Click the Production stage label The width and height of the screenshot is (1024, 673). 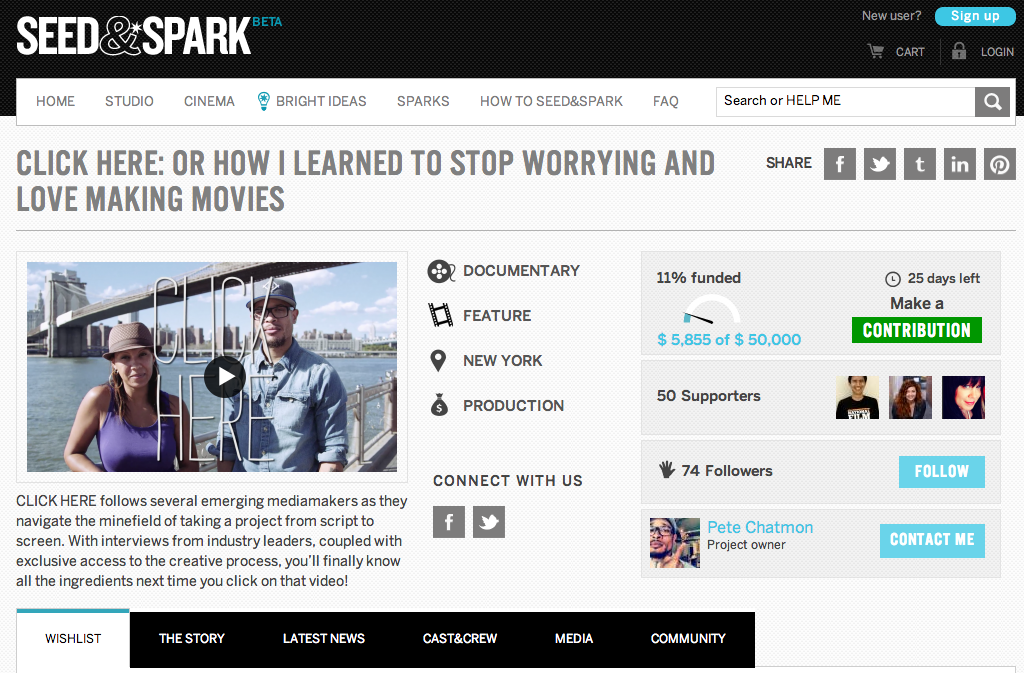[513, 406]
